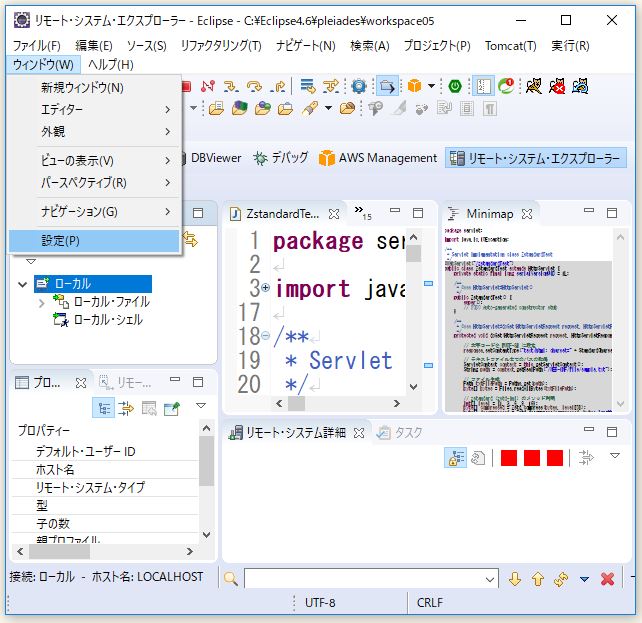Screen dimensions: 642x623
Task: Stop Tomcat with the red-X cat icon
Action: click(557, 86)
